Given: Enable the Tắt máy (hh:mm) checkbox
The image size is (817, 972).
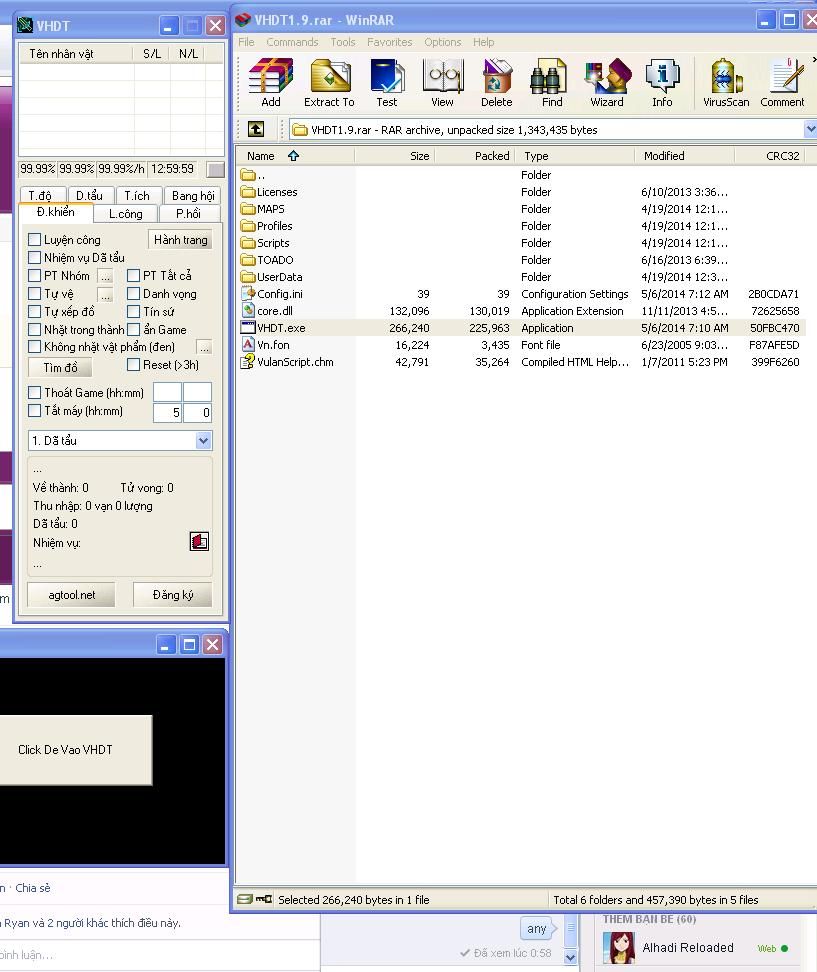Looking at the screenshot, I should pos(35,410).
